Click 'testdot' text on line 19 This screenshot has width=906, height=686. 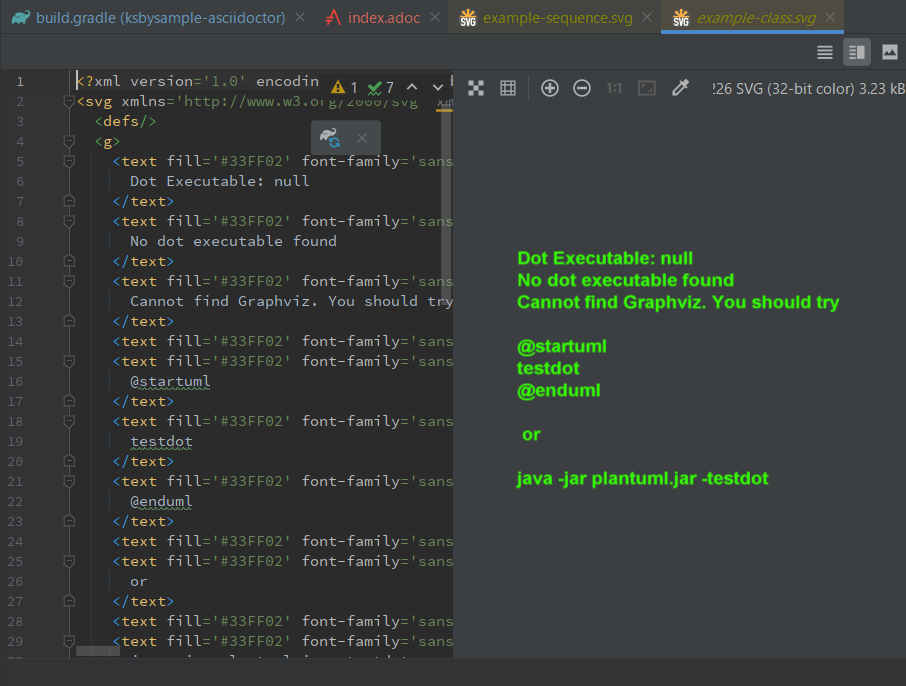(161, 442)
